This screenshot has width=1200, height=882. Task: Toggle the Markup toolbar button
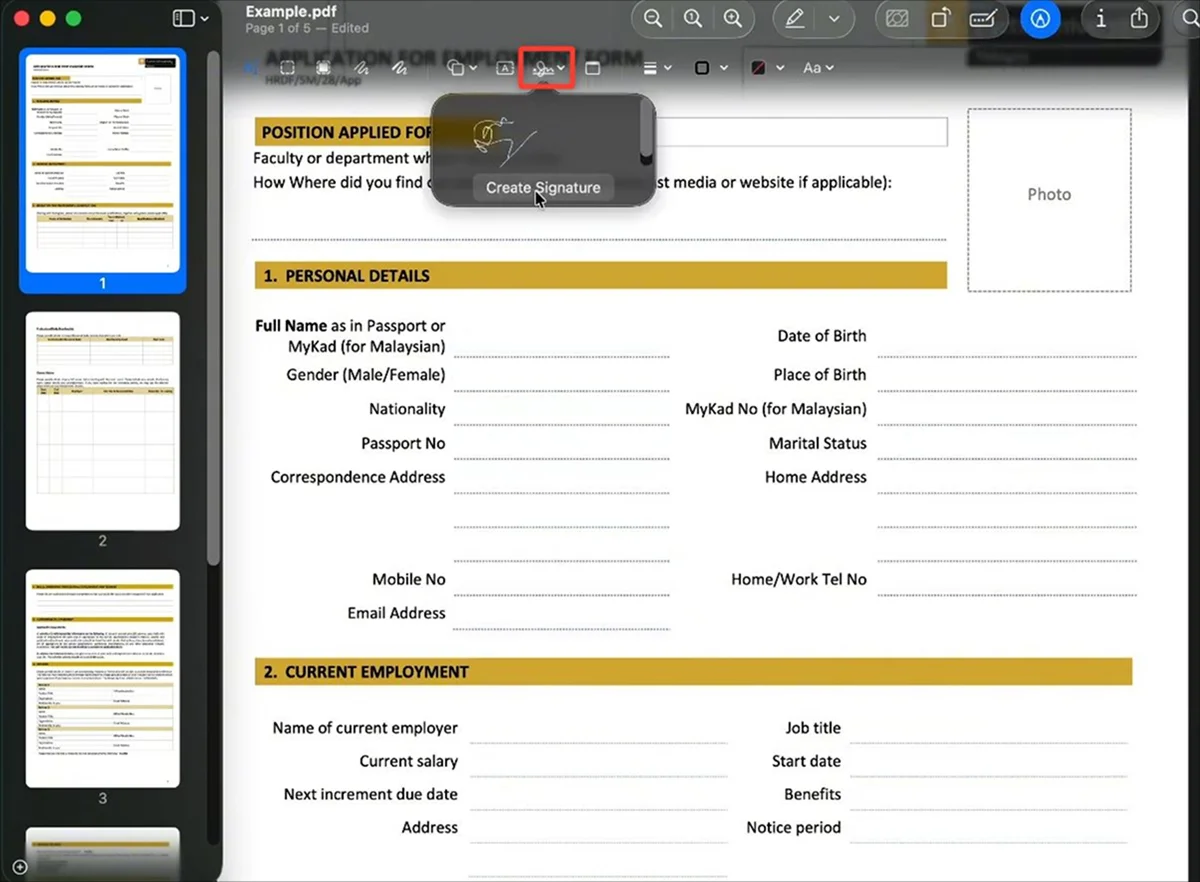[x=1041, y=19]
